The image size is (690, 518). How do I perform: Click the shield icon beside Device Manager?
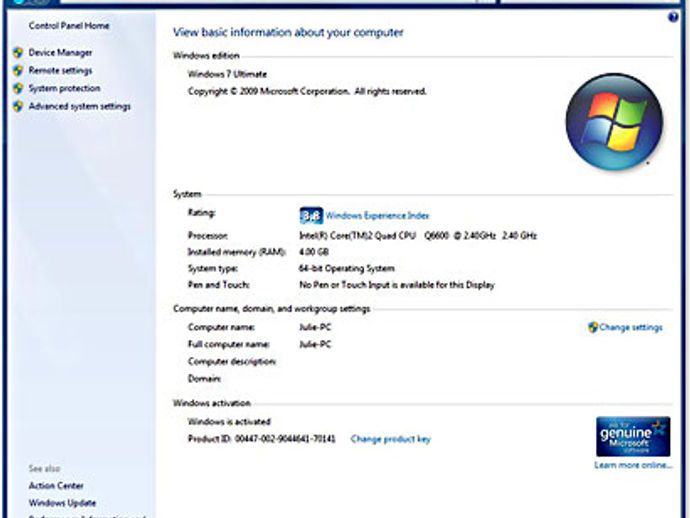(18, 53)
